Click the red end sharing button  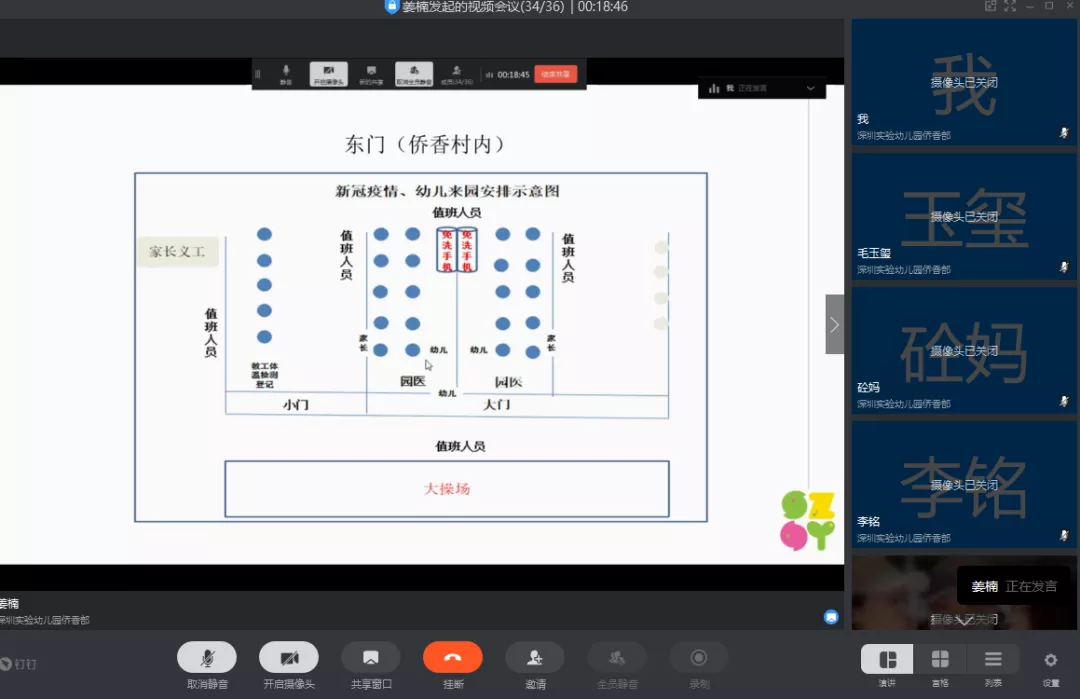556,74
